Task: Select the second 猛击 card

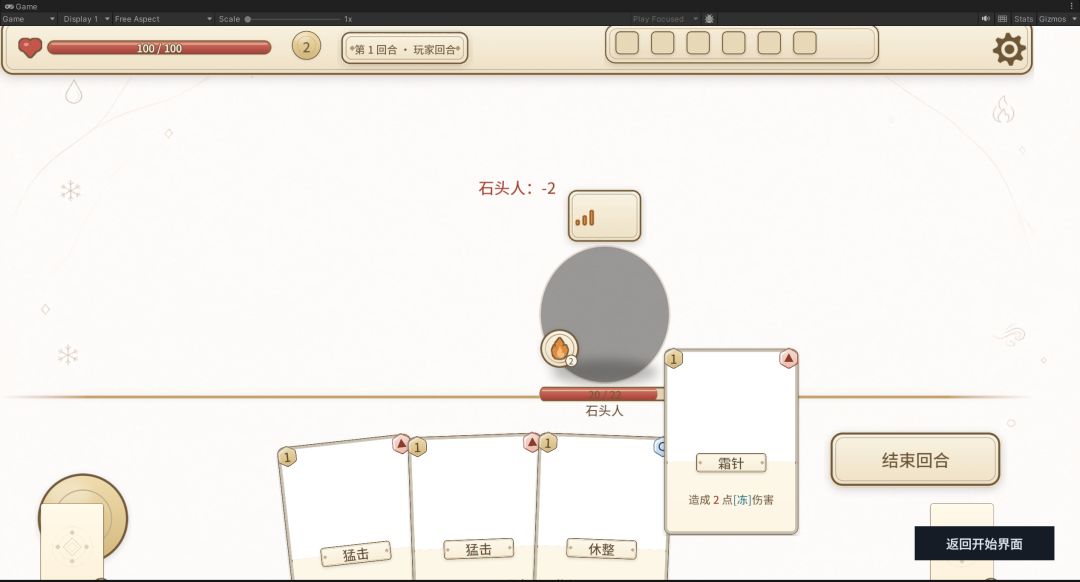Action: (473, 508)
